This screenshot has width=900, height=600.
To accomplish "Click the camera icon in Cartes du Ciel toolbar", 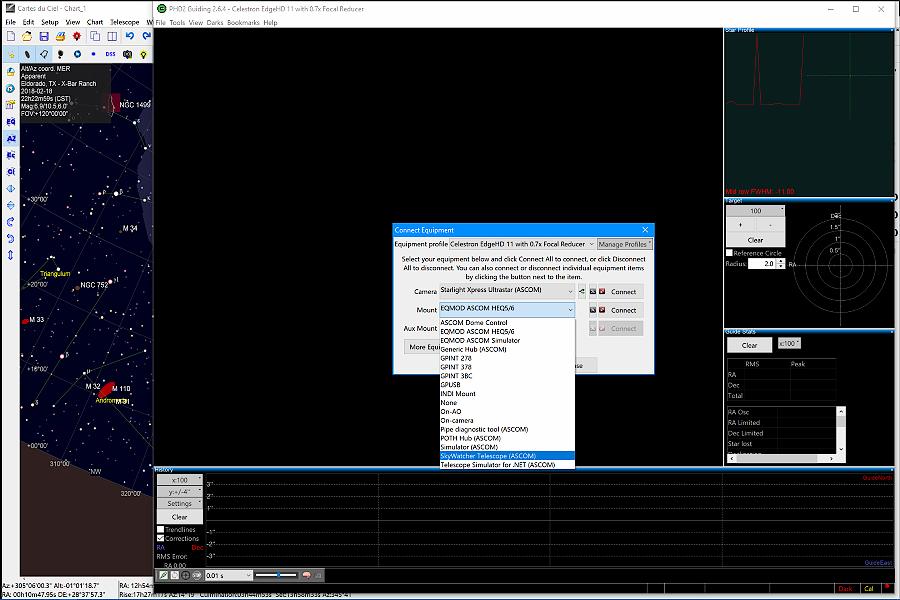I will 127,54.
